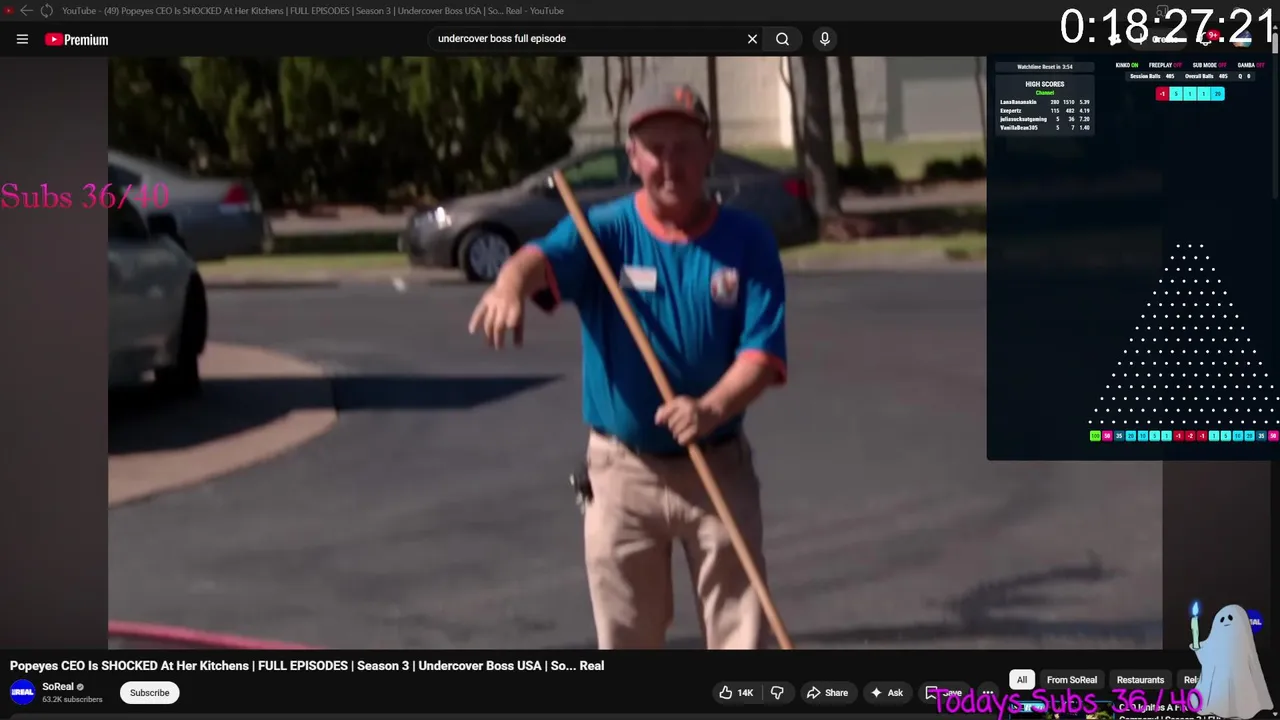Click the 'Session Balls 405' counter
1280x720 pixels.
tap(1152, 76)
